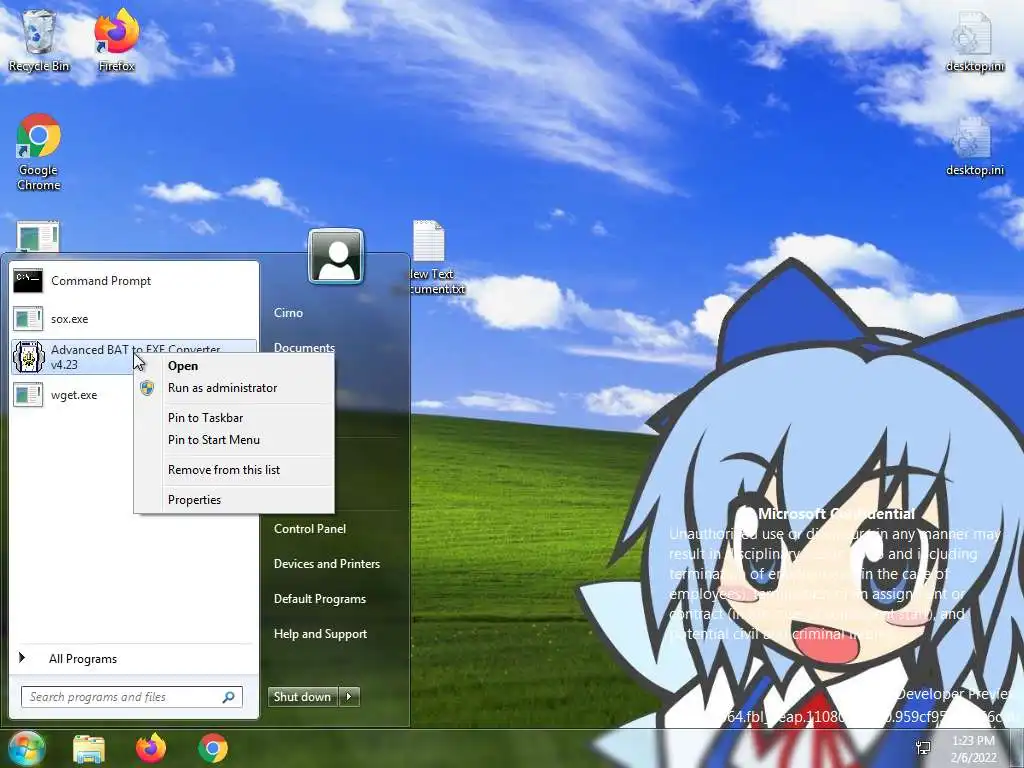Click the Command Prompt label in Start menu
Screen dimensions: 1024x768
click(101, 281)
